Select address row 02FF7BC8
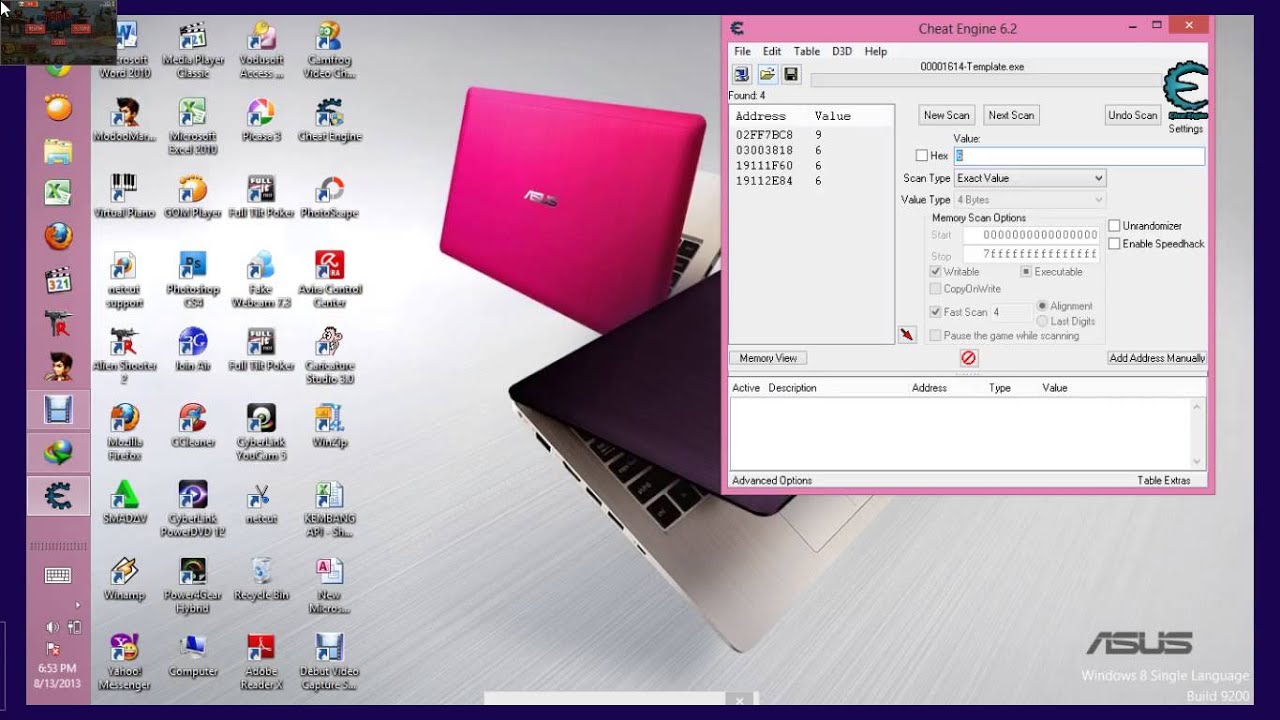The image size is (1280, 720). pyautogui.click(x=812, y=135)
